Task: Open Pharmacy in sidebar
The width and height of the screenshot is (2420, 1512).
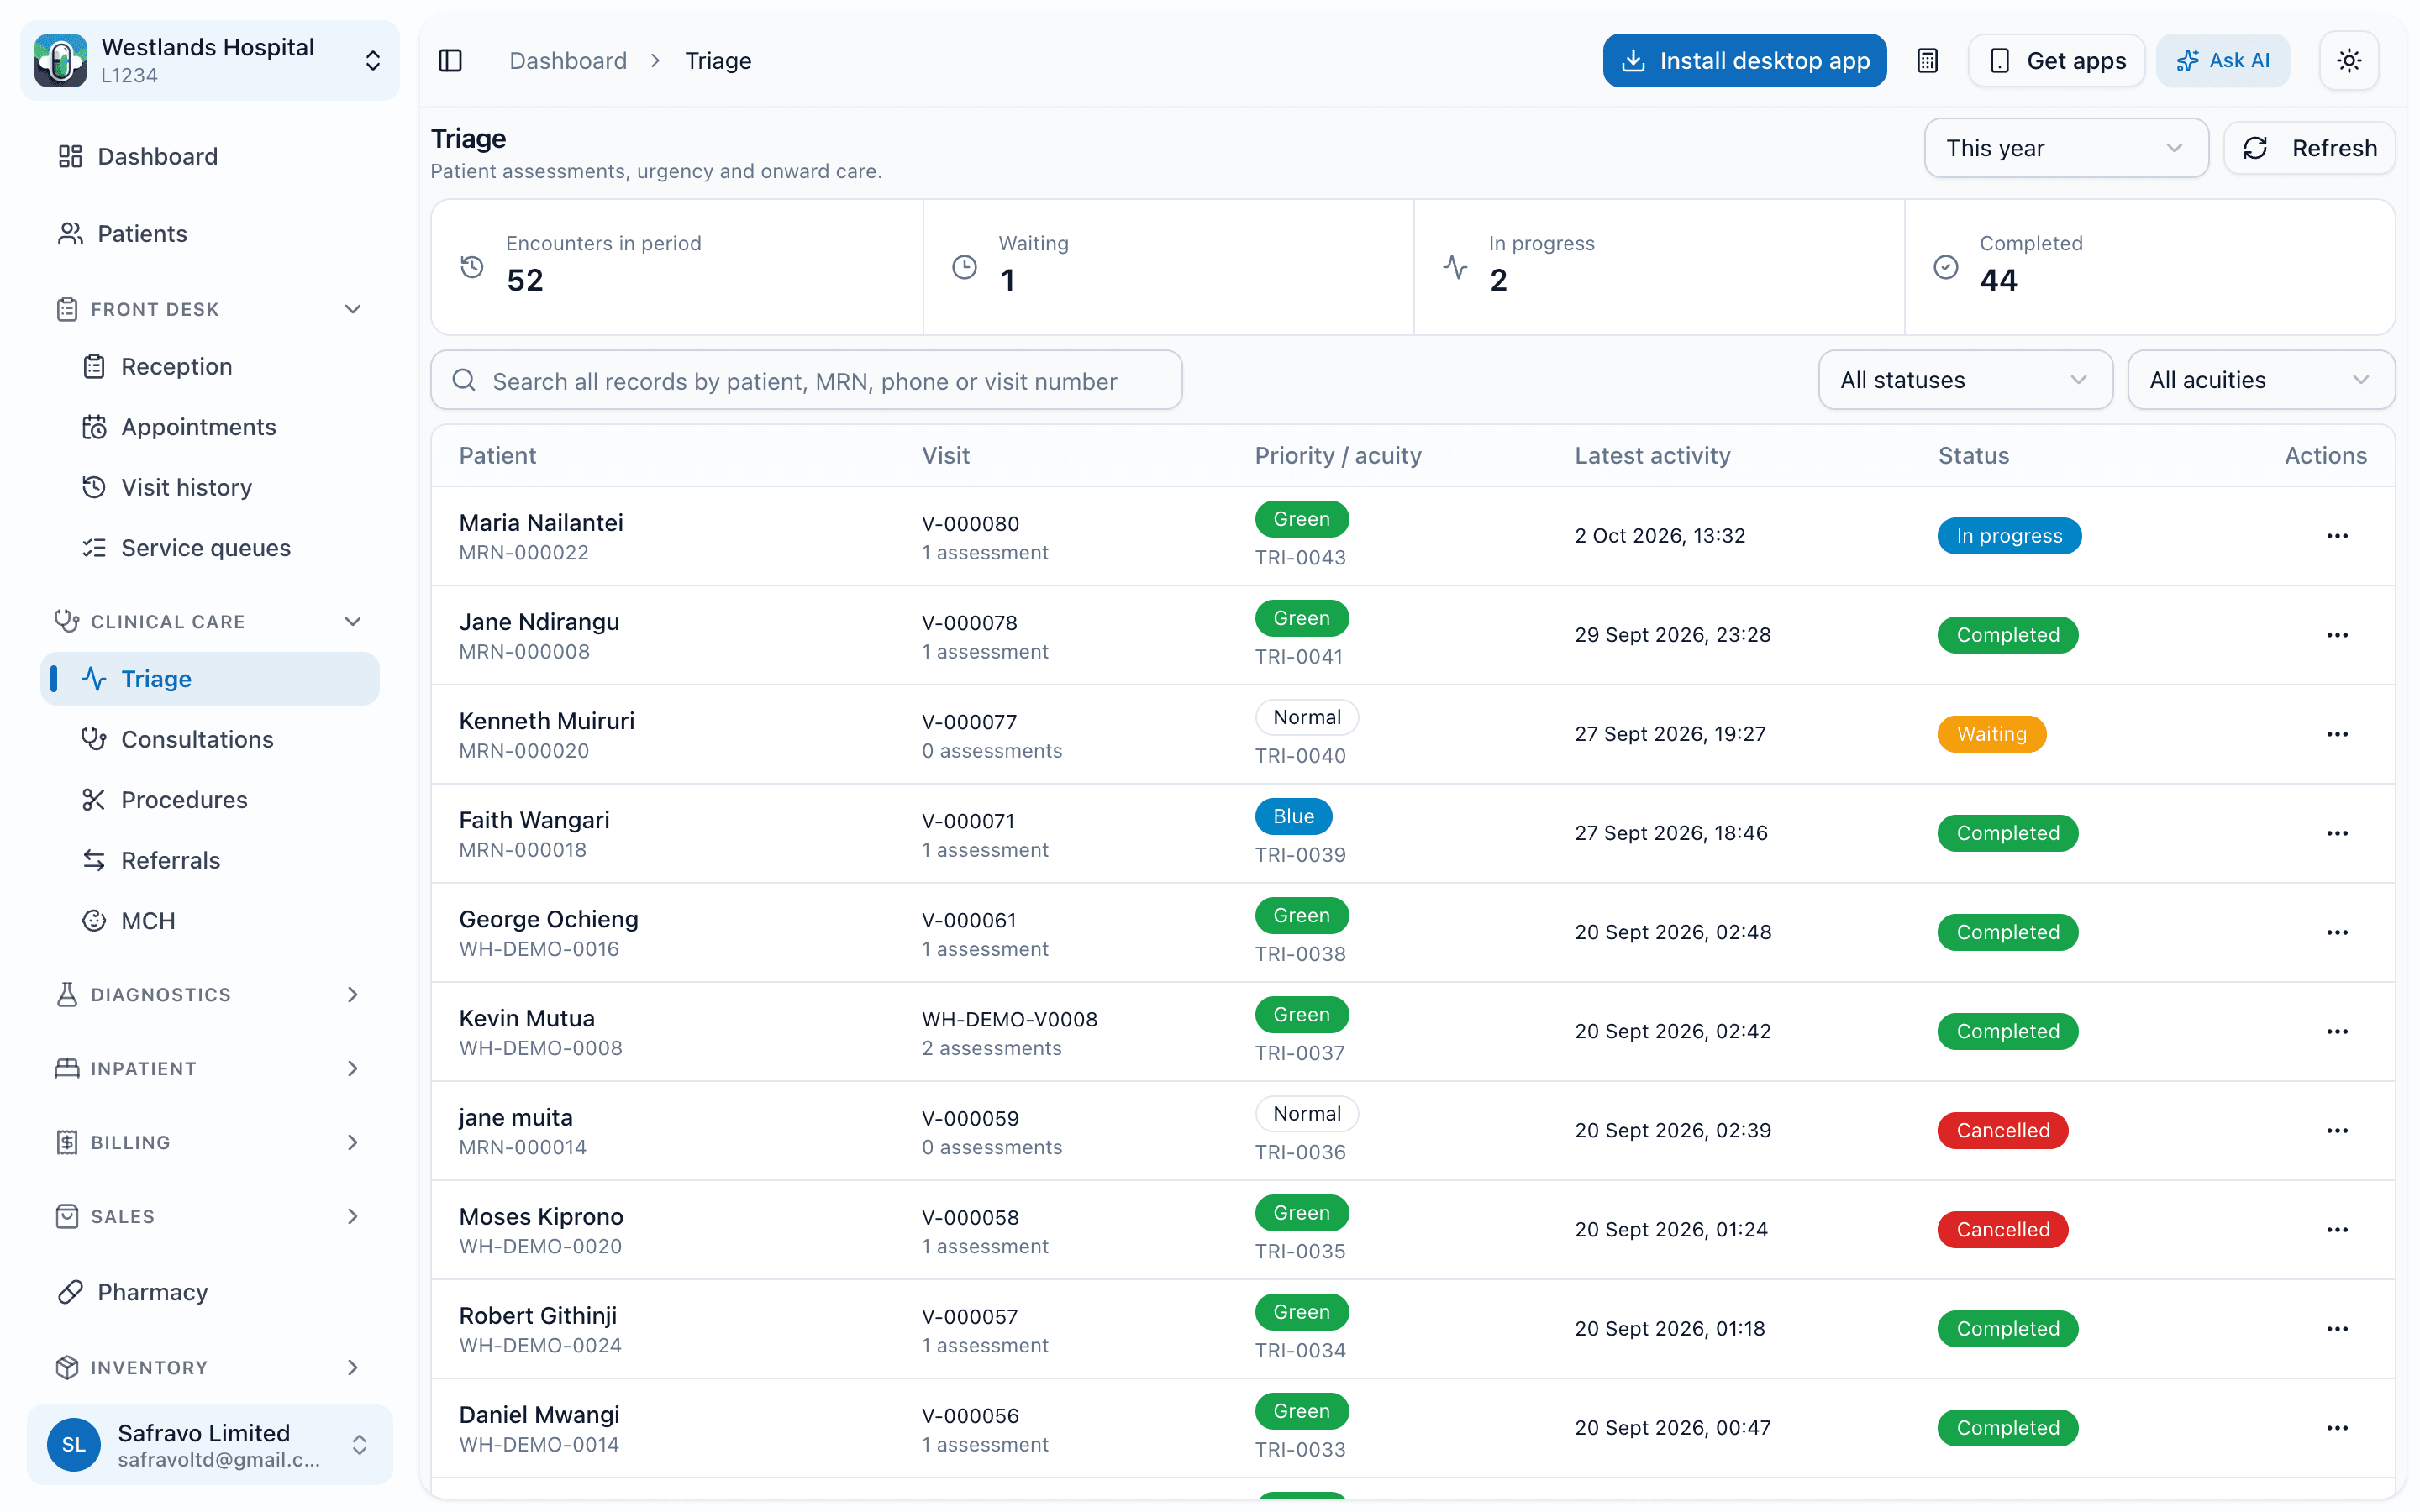Action: tap(210, 1292)
